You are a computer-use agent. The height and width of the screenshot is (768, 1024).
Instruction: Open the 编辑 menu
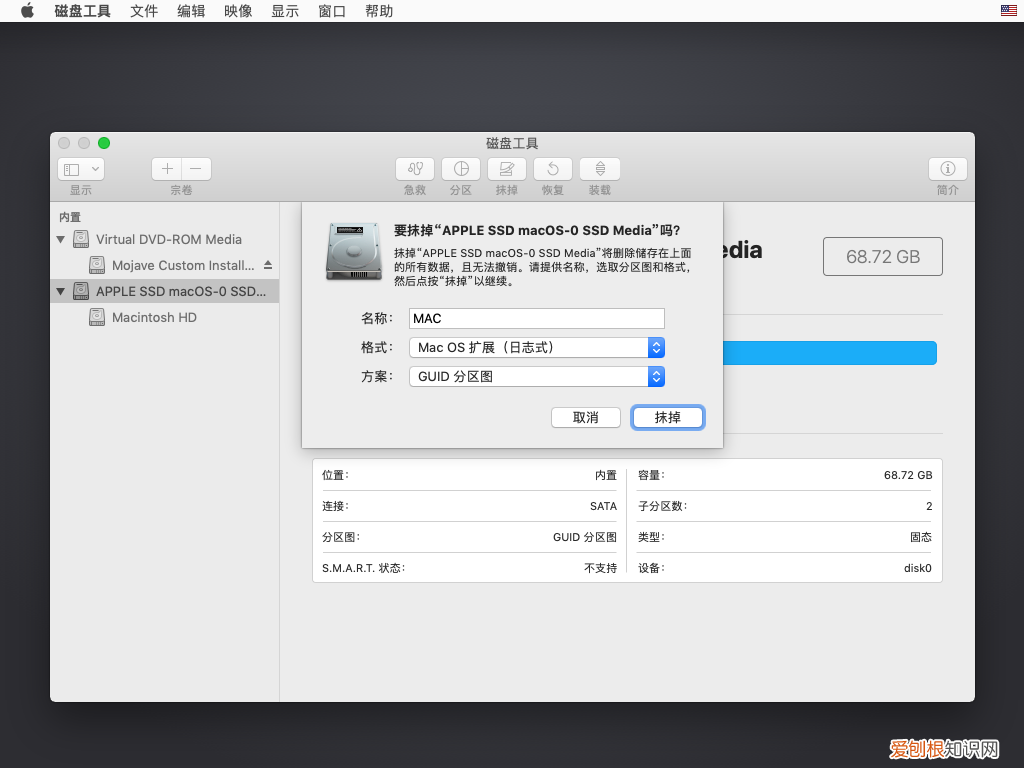191,11
